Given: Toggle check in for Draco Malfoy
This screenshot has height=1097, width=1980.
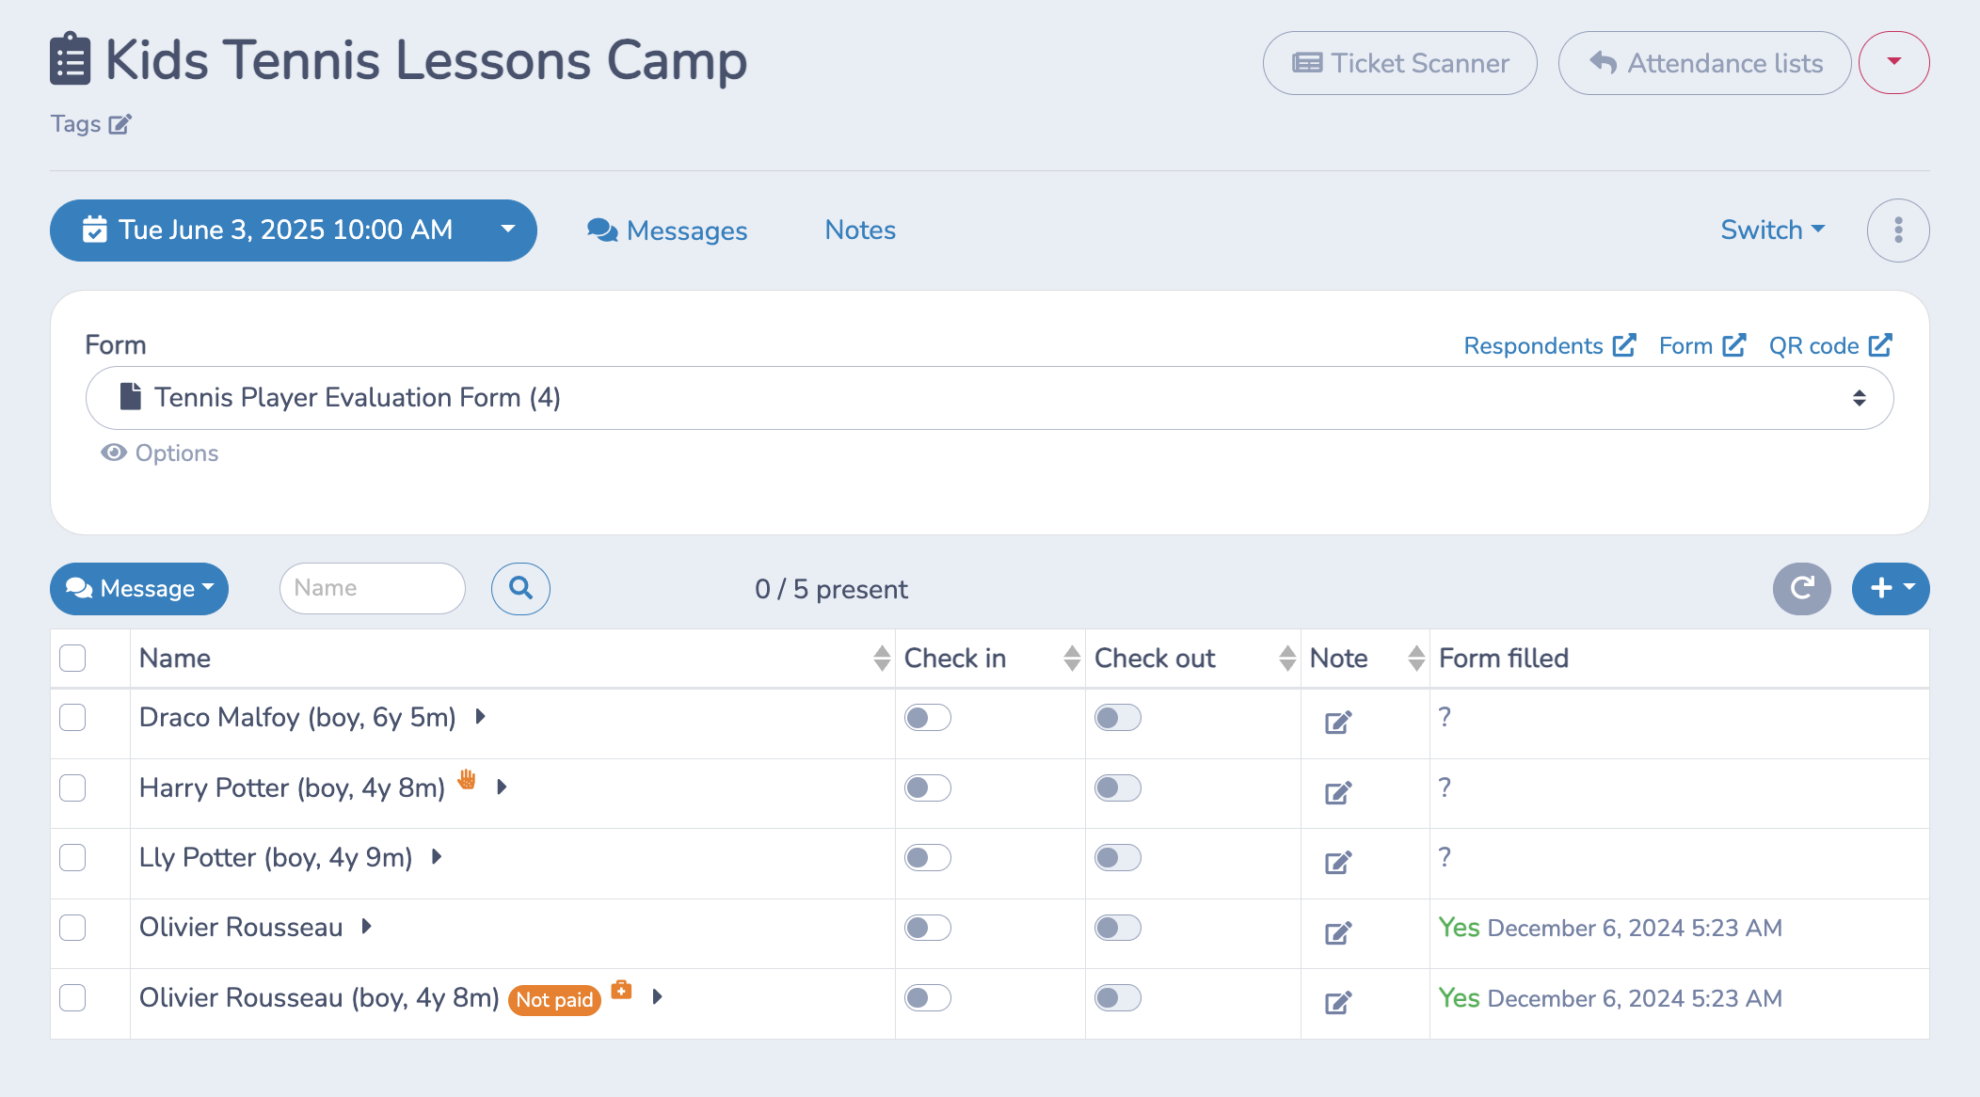Looking at the screenshot, I should point(927,718).
